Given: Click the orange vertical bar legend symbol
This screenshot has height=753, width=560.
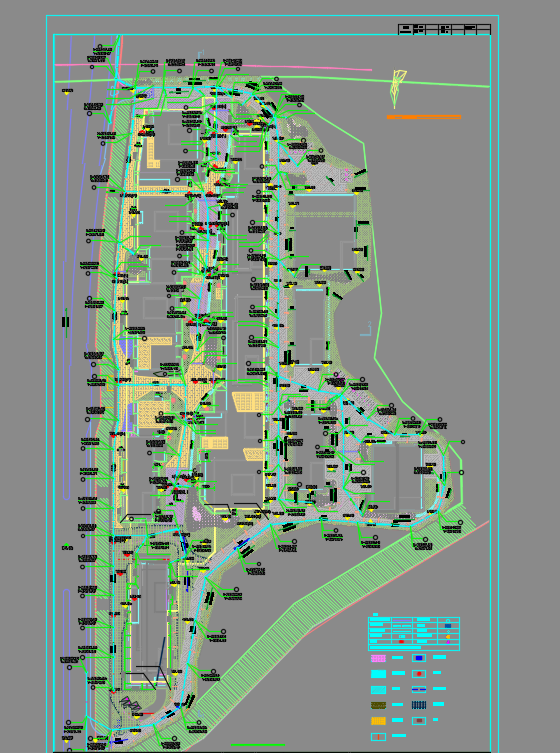Looking at the screenshot, I should pos(378,737).
